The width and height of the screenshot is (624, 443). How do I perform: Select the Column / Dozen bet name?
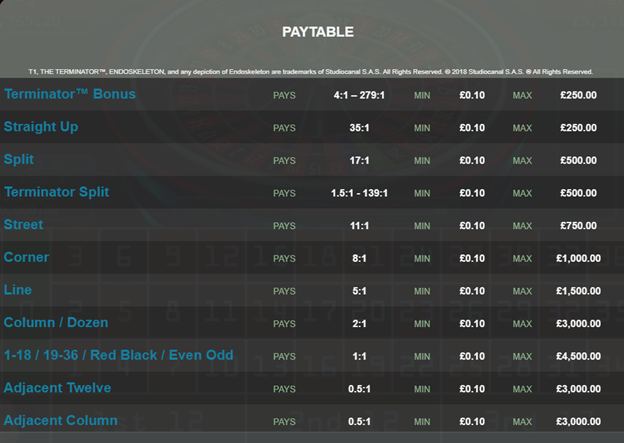tap(56, 322)
